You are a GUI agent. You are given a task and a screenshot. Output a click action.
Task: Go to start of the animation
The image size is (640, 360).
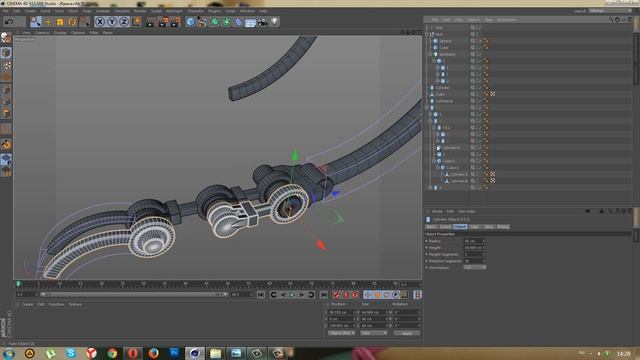pyautogui.click(x=261, y=294)
